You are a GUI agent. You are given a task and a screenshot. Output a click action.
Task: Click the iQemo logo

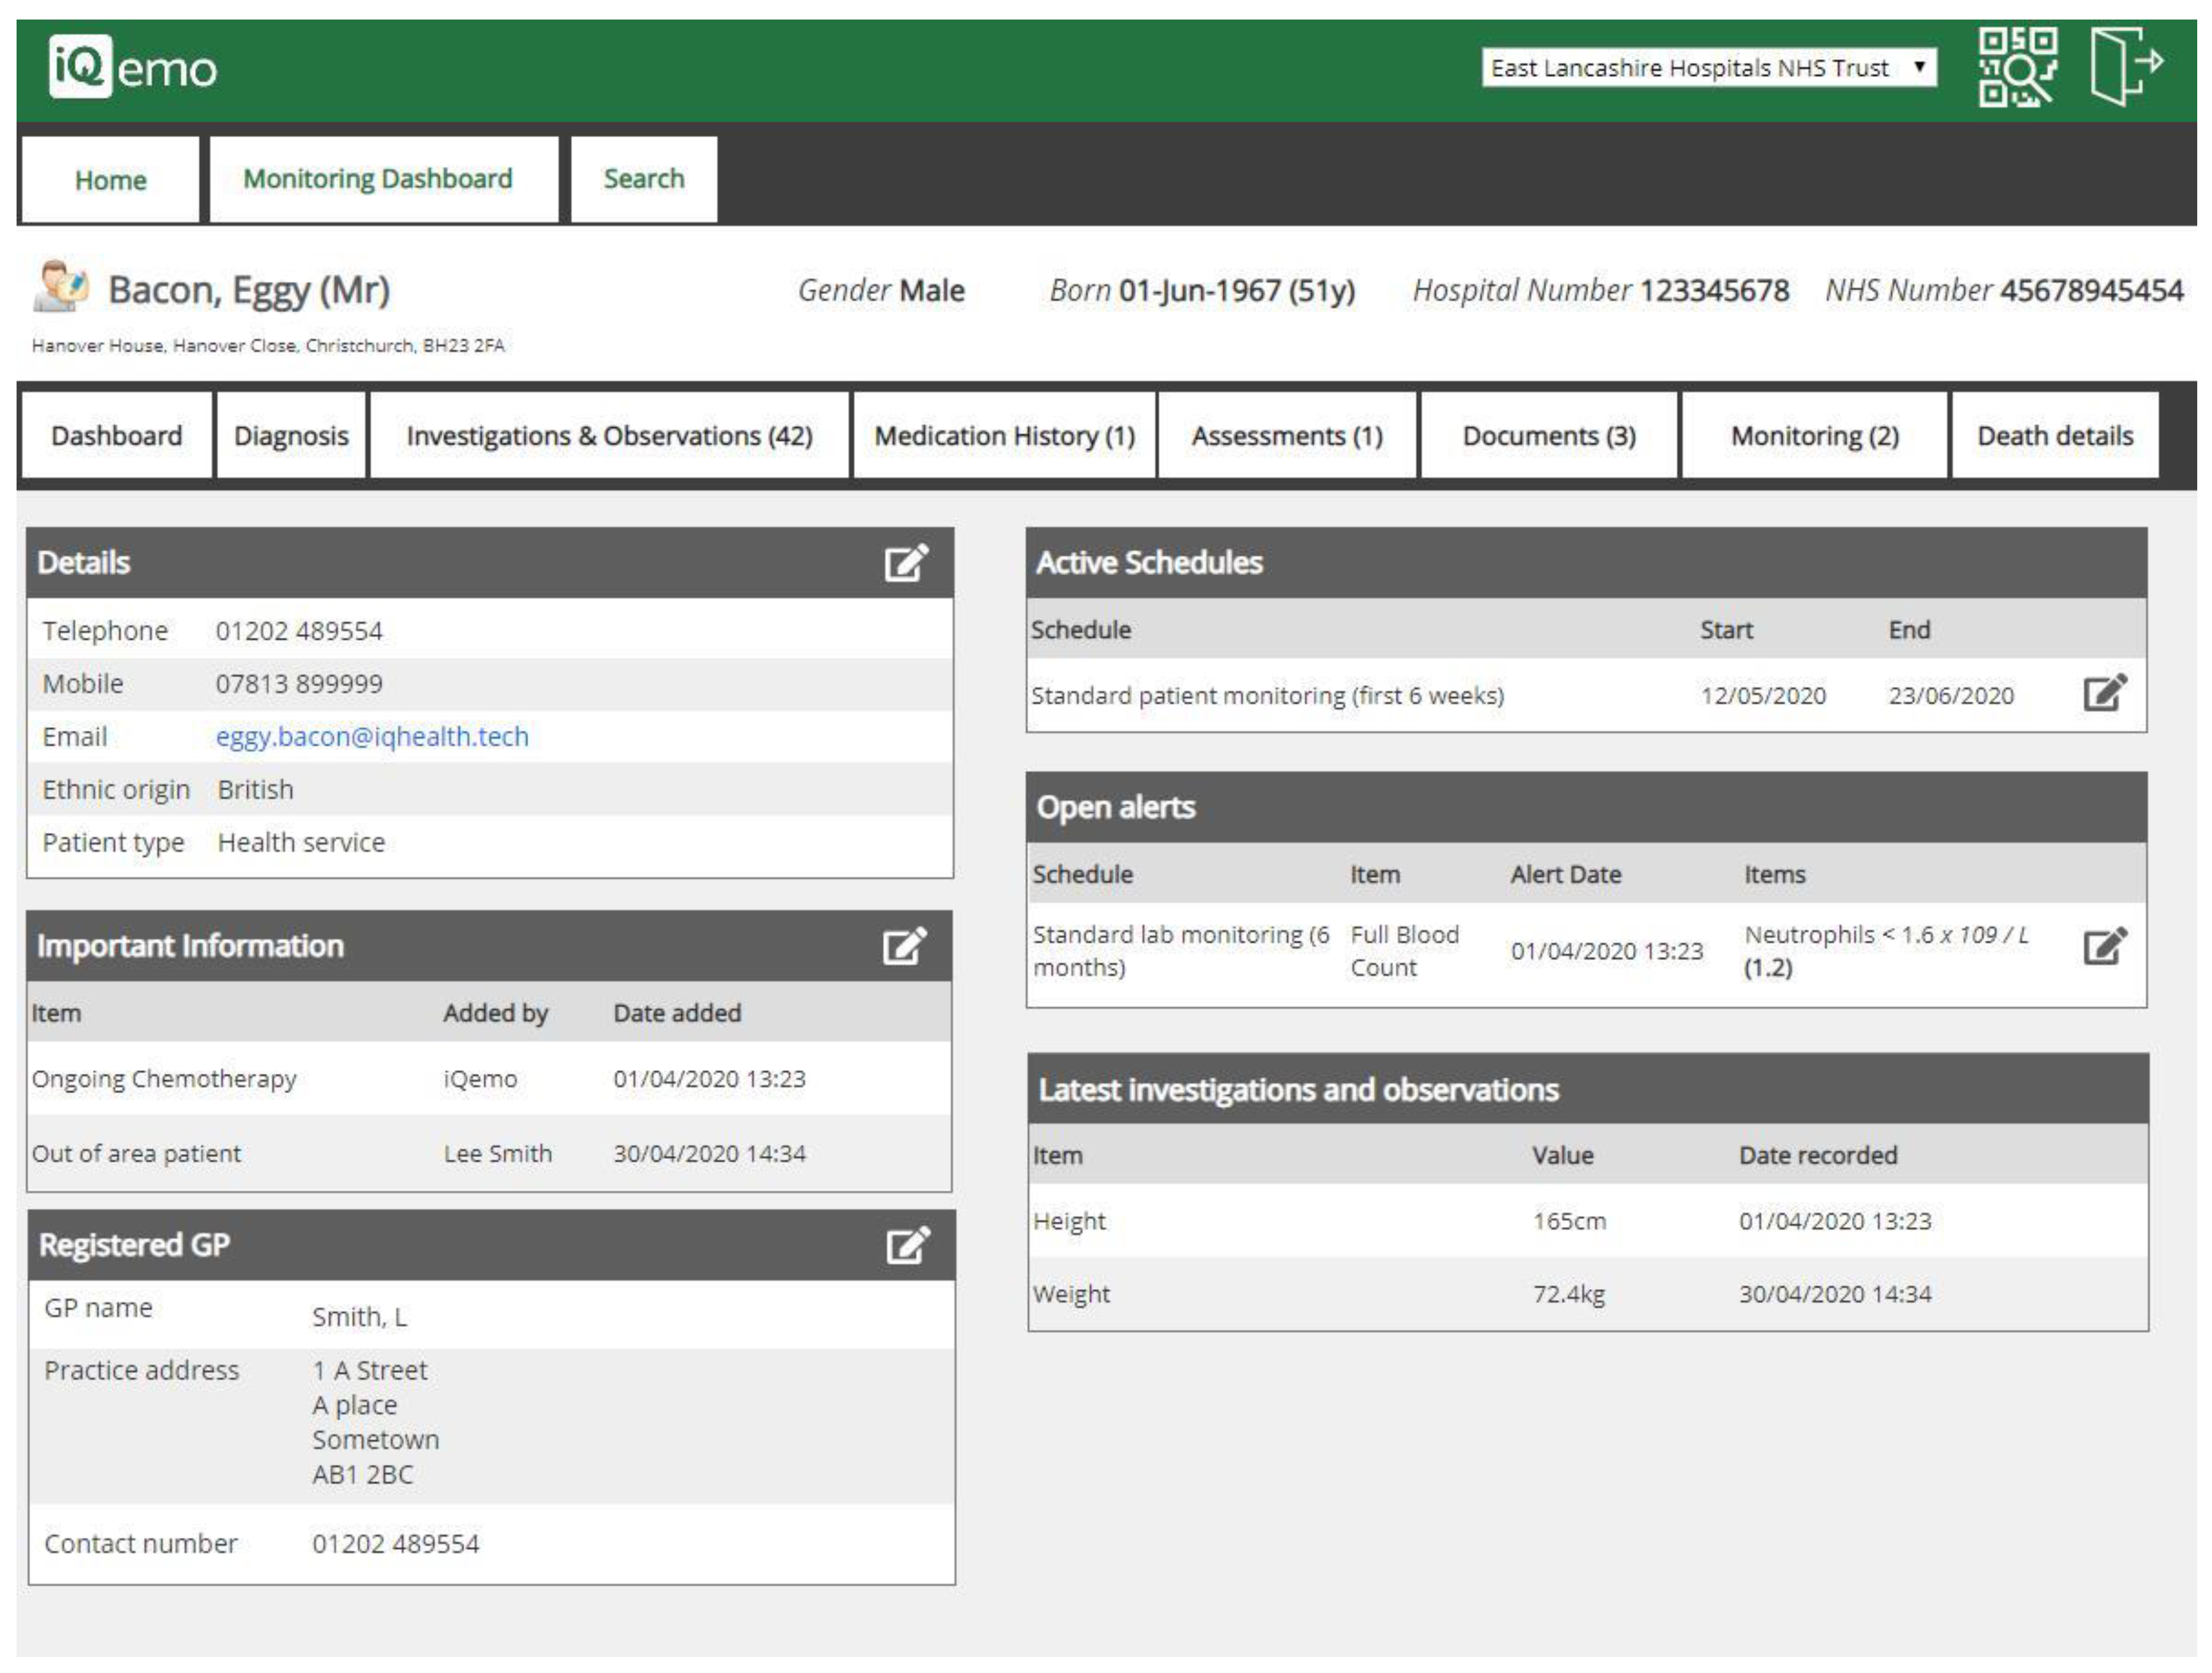133,67
